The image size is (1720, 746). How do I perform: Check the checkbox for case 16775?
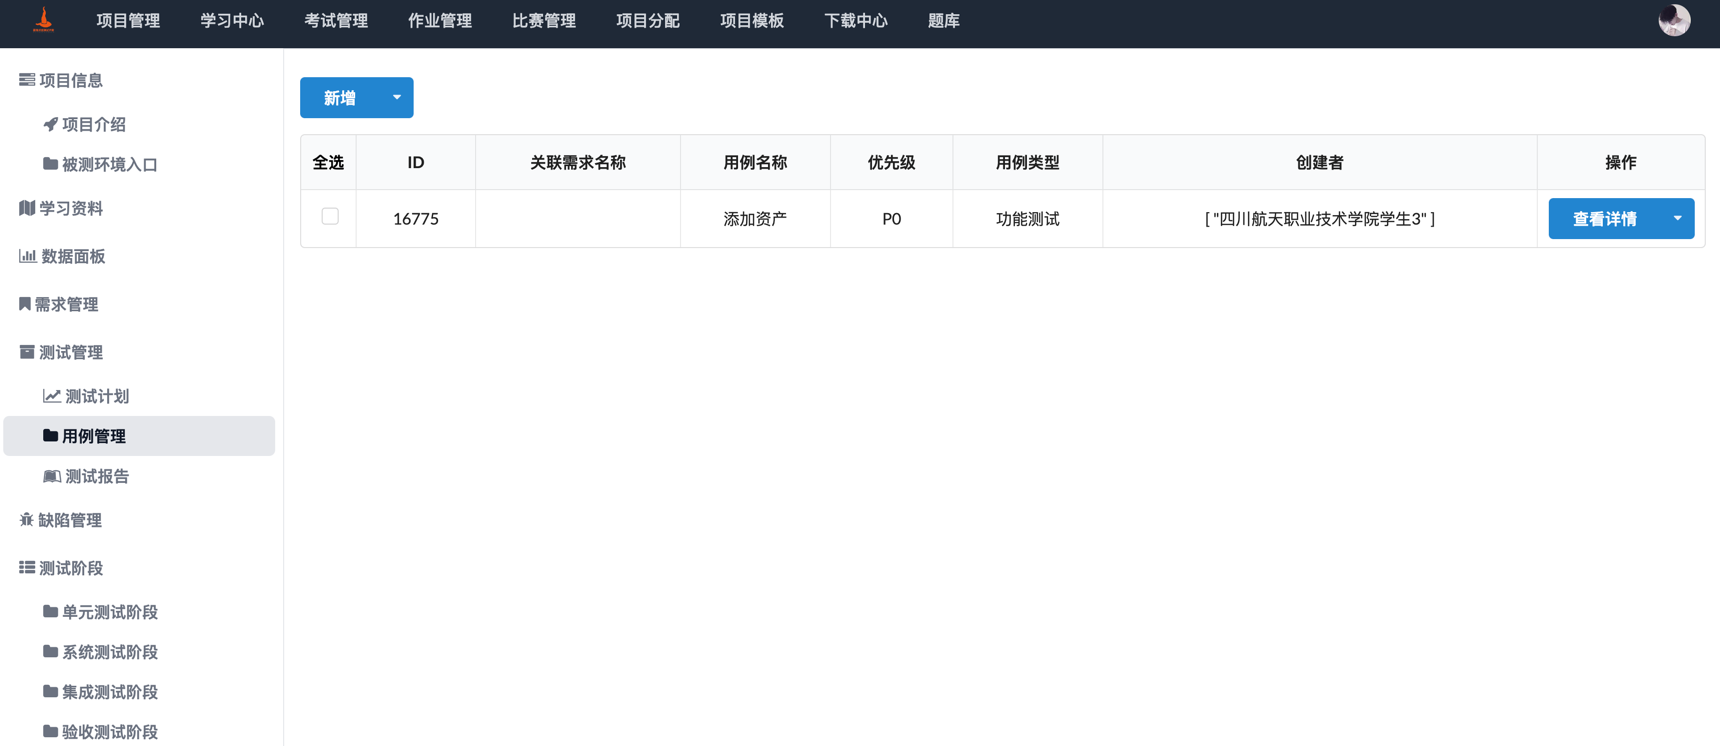(330, 216)
